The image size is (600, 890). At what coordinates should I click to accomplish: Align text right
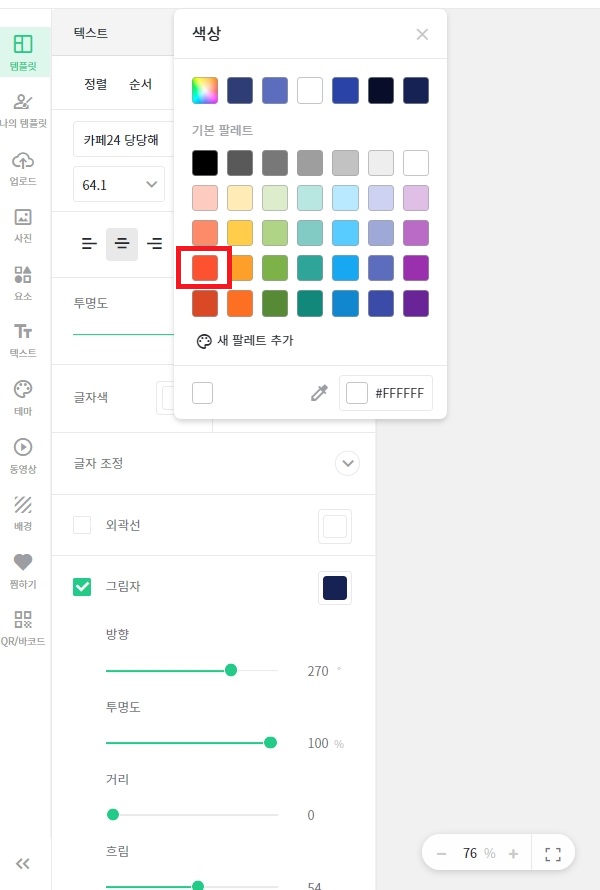tap(154, 244)
